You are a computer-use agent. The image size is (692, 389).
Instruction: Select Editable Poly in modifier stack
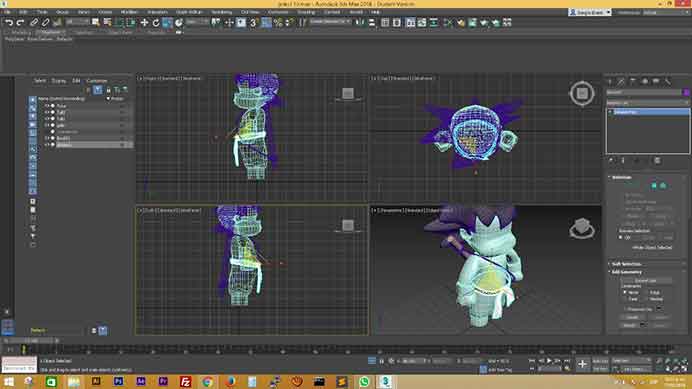pyautogui.click(x=648, y=112)
